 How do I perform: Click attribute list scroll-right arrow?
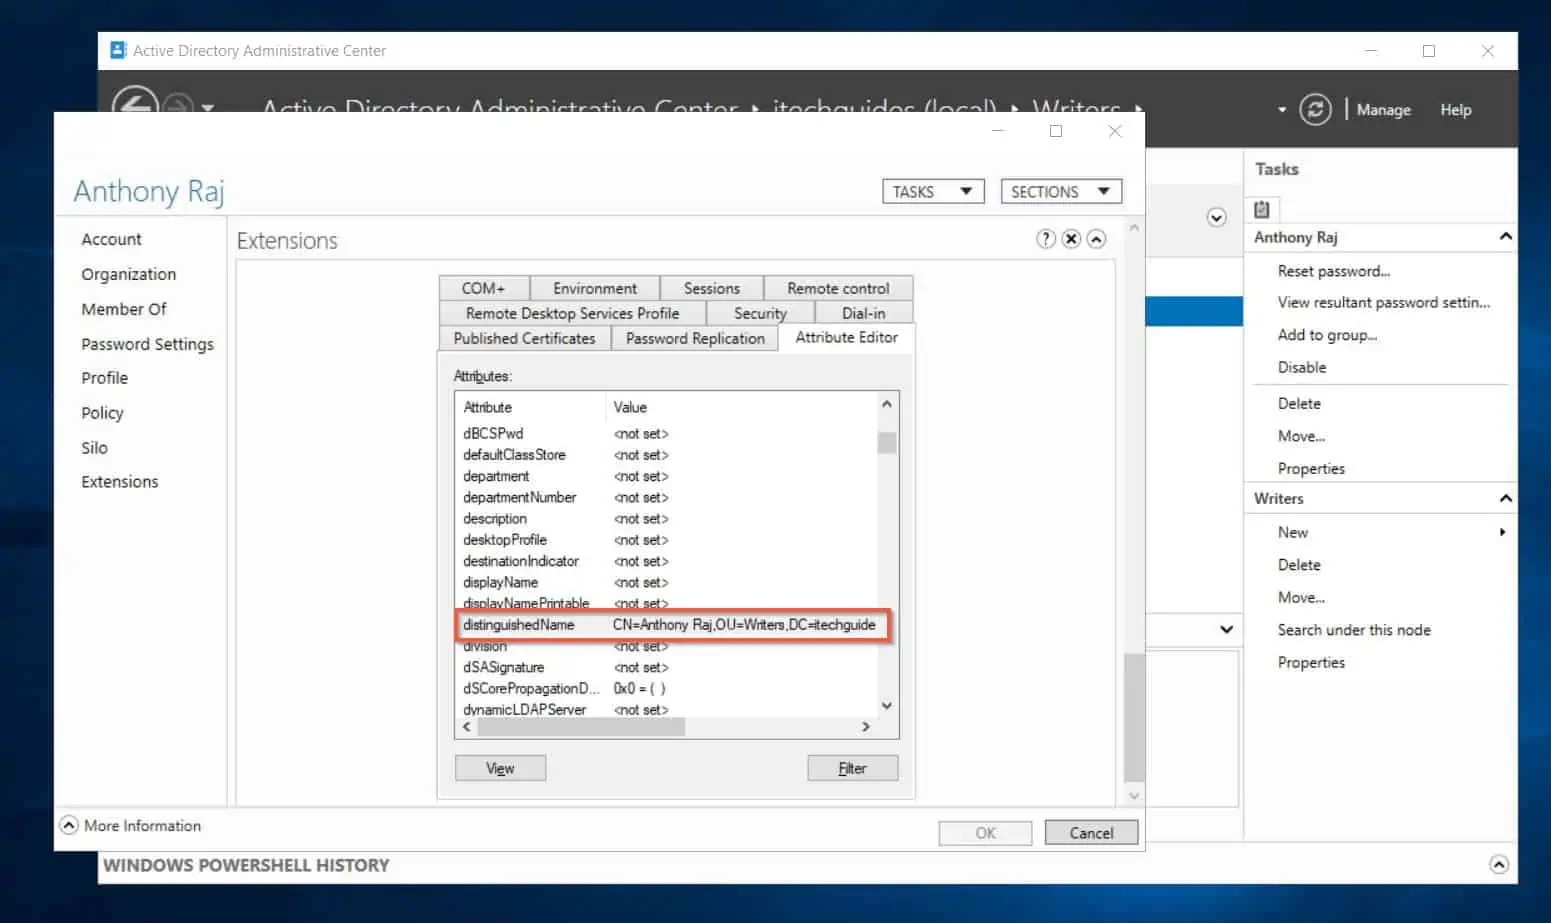(x=865, y=727)
